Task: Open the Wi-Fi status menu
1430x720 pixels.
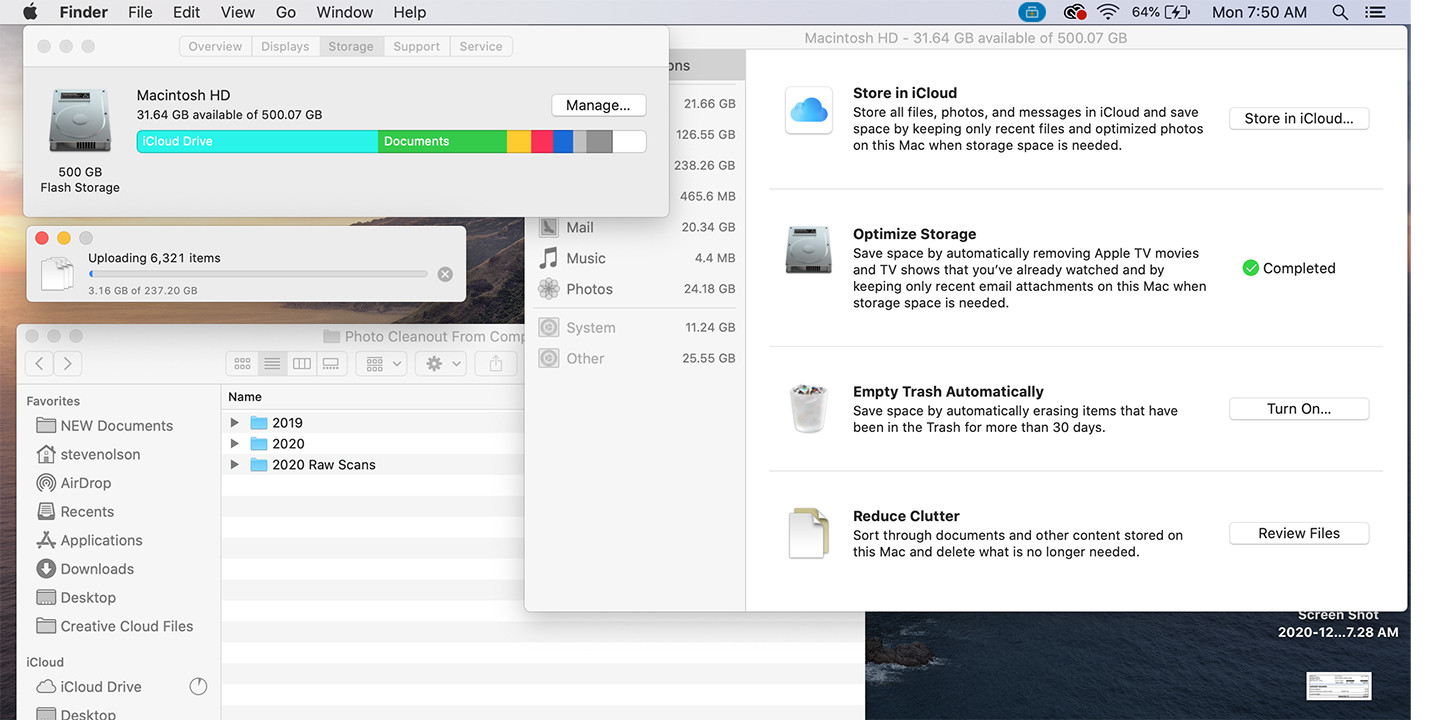Action: tap(1107, 12)
